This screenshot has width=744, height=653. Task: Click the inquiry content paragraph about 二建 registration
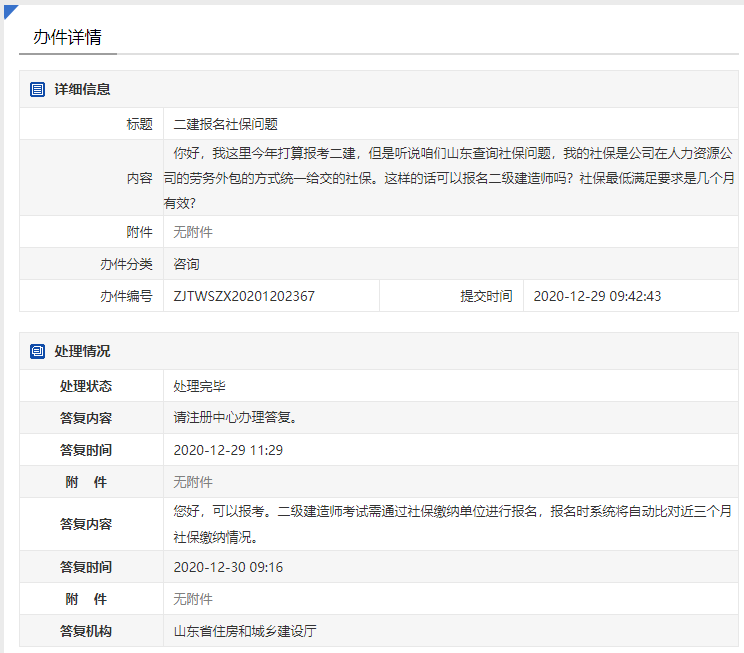click(x=450, y=178)
